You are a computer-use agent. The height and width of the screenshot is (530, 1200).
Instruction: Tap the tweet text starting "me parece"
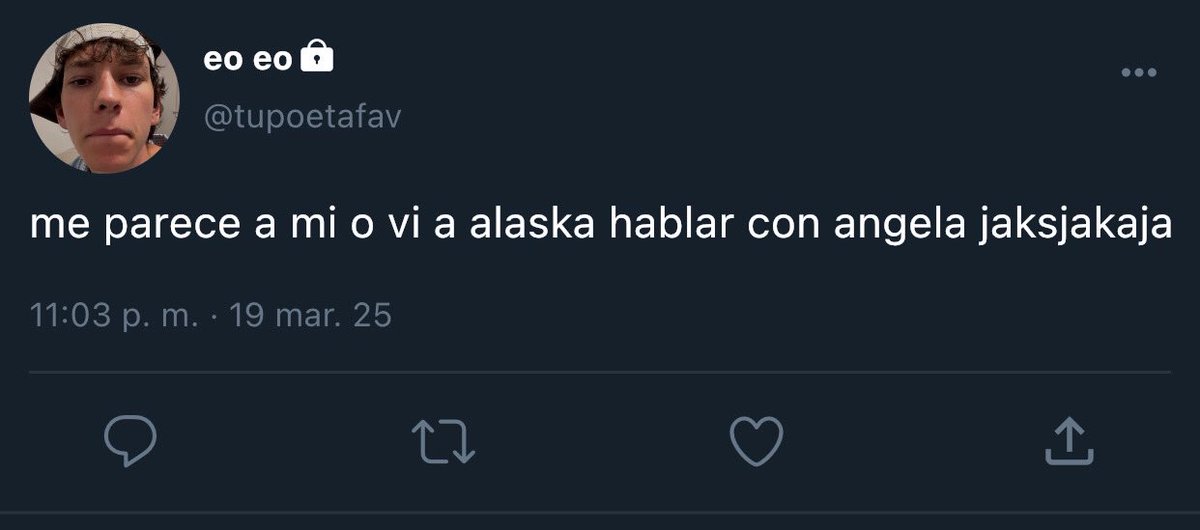(600, 224)
